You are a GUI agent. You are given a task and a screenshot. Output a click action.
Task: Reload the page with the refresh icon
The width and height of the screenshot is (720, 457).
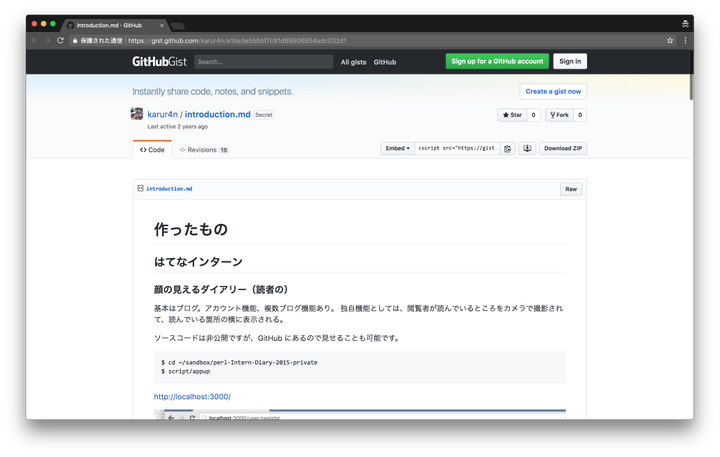click(60, 40)
